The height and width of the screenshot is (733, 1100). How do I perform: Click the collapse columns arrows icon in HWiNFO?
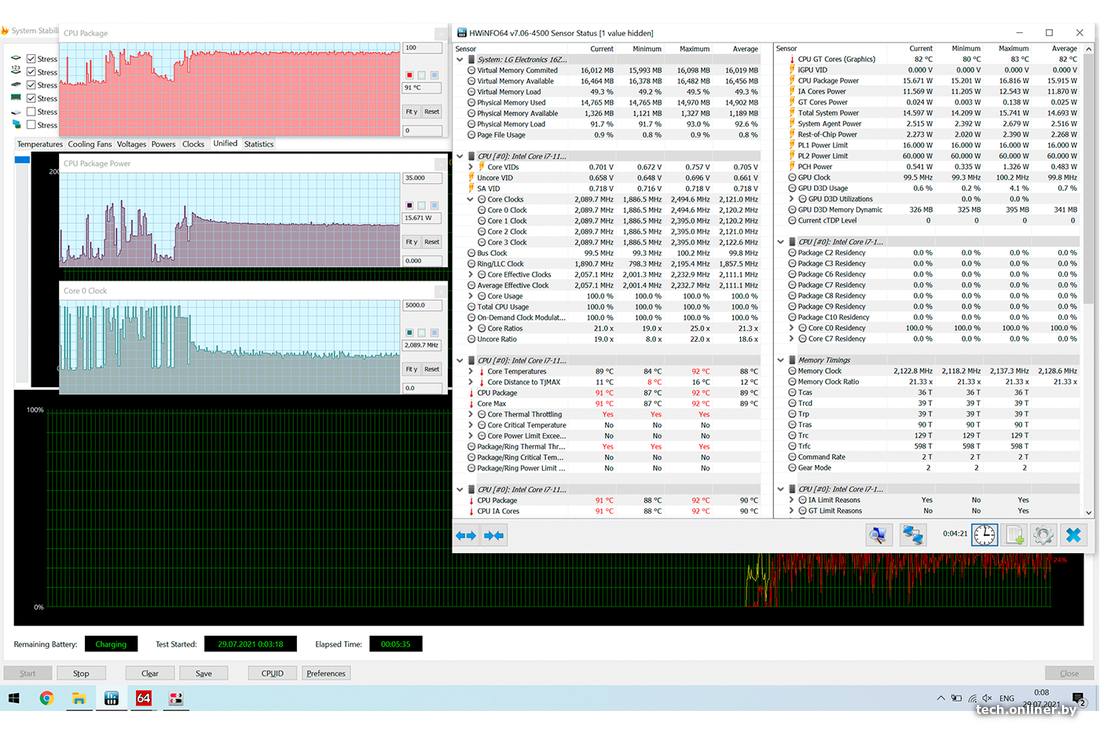pos(493,536)
